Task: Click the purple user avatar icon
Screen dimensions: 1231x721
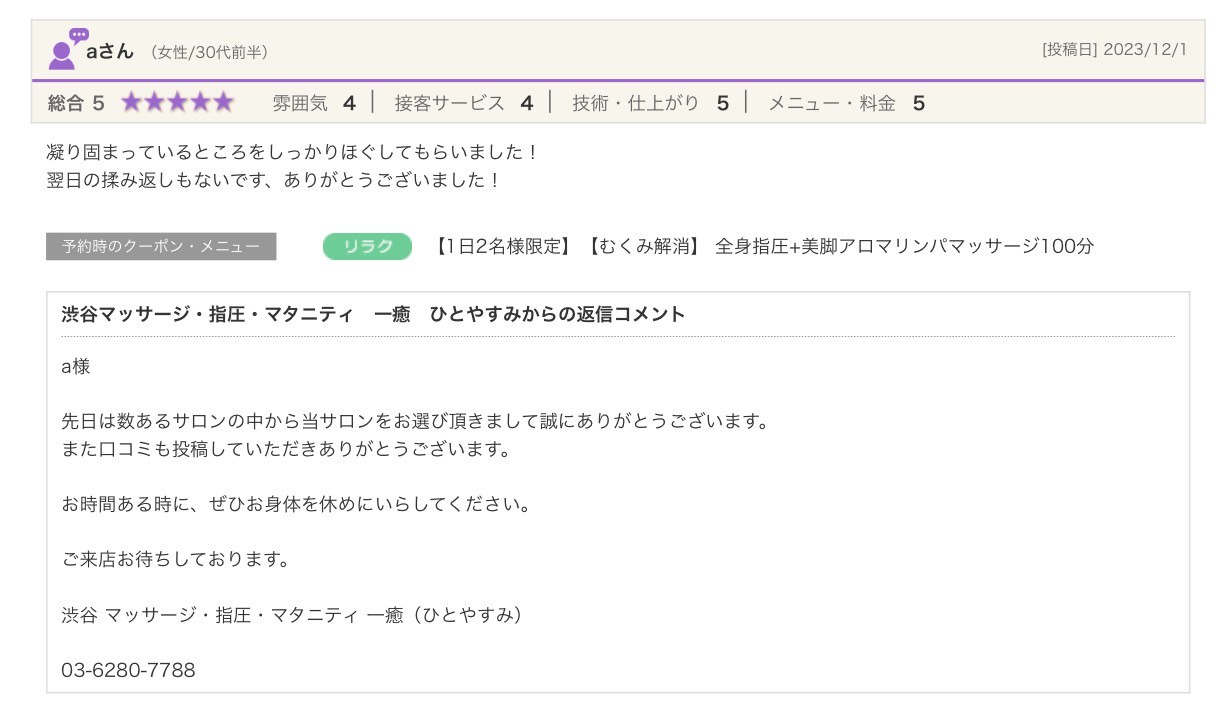Action: tap(66, 50)
